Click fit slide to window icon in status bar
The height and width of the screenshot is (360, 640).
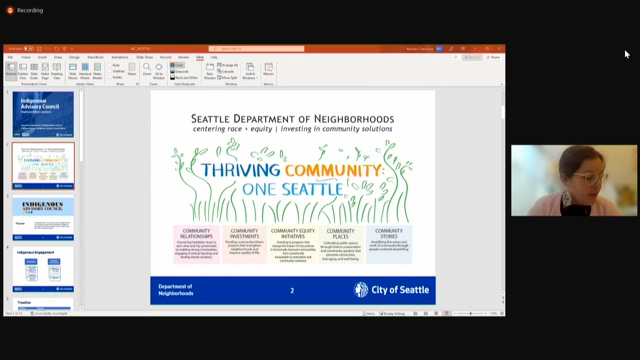[502, 313]
